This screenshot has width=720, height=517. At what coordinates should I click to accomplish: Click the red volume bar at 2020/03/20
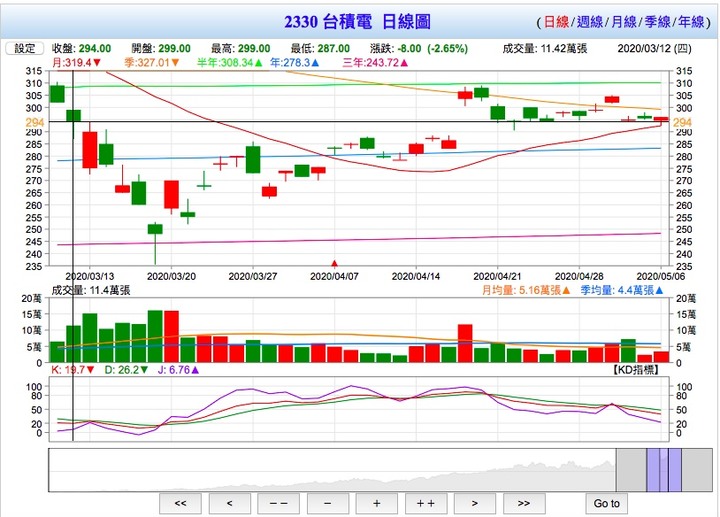pos(171,337)
